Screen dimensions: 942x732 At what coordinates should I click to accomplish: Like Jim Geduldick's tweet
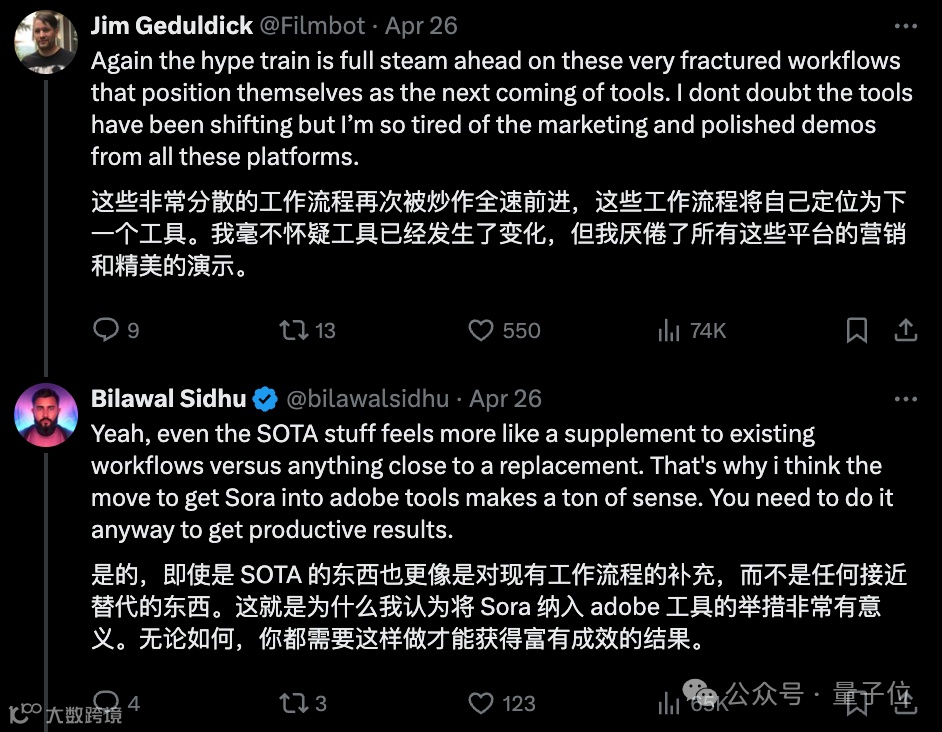point(481,330)
